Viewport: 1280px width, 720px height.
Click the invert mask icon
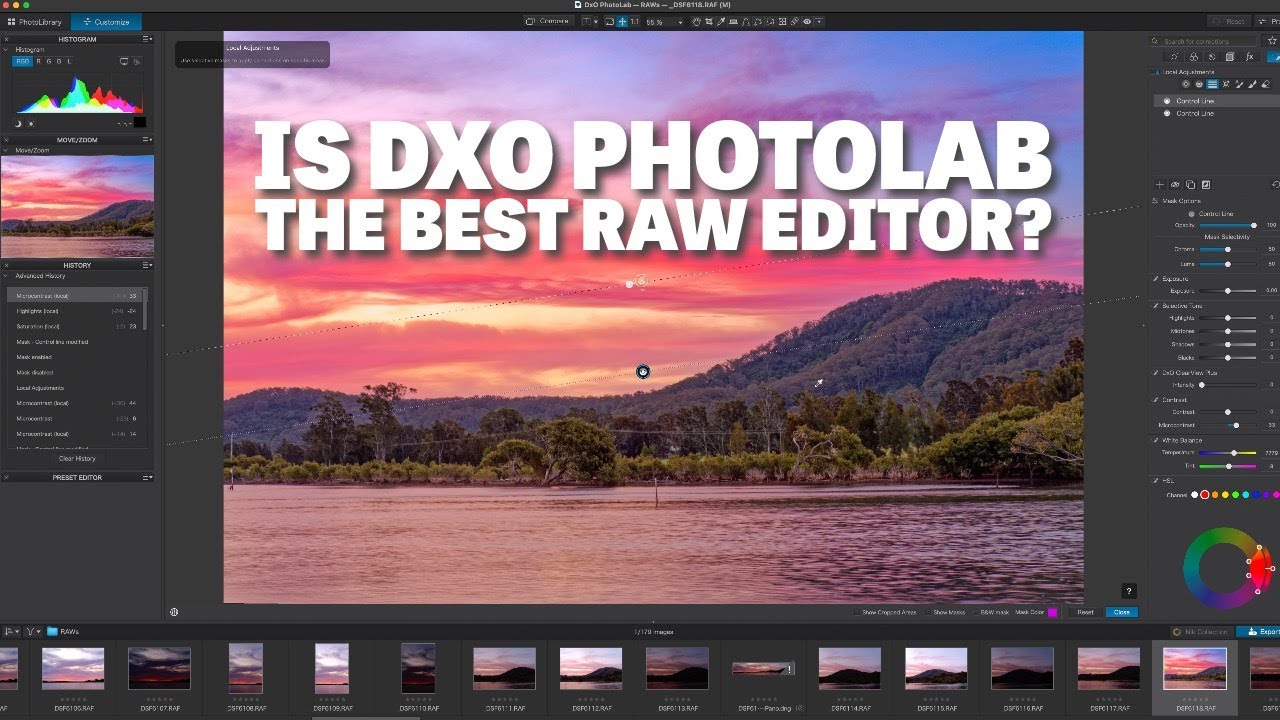(x=1206, y=185)
